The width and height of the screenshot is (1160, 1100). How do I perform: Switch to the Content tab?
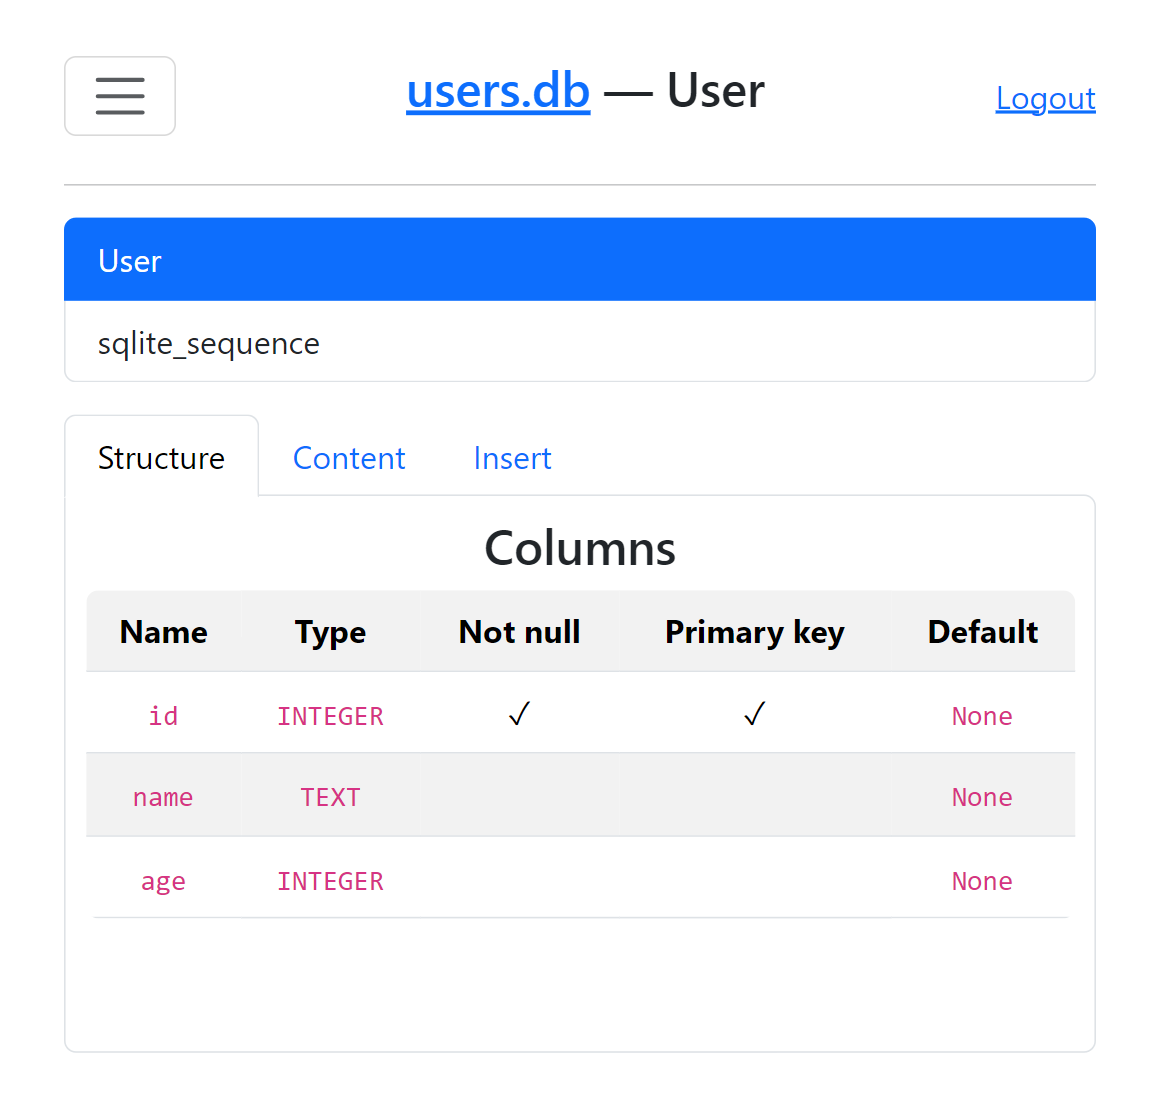click(x=348, y=458)
